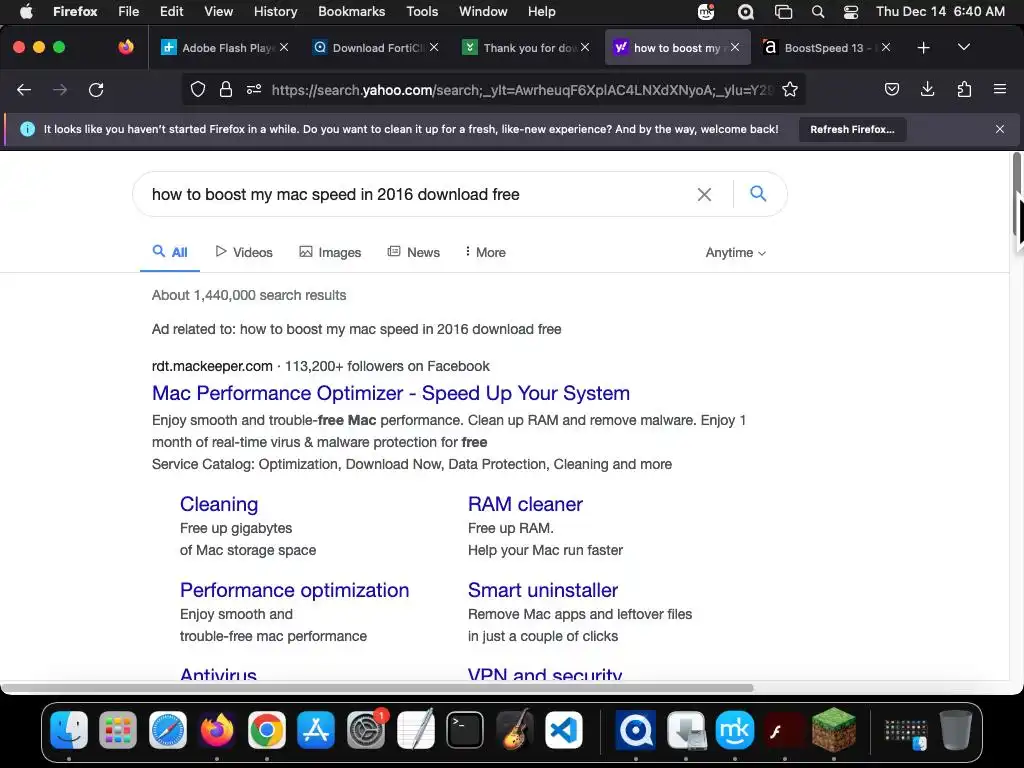
Task: Bookmark this page with the star icon
Action: tap(790, 89)
